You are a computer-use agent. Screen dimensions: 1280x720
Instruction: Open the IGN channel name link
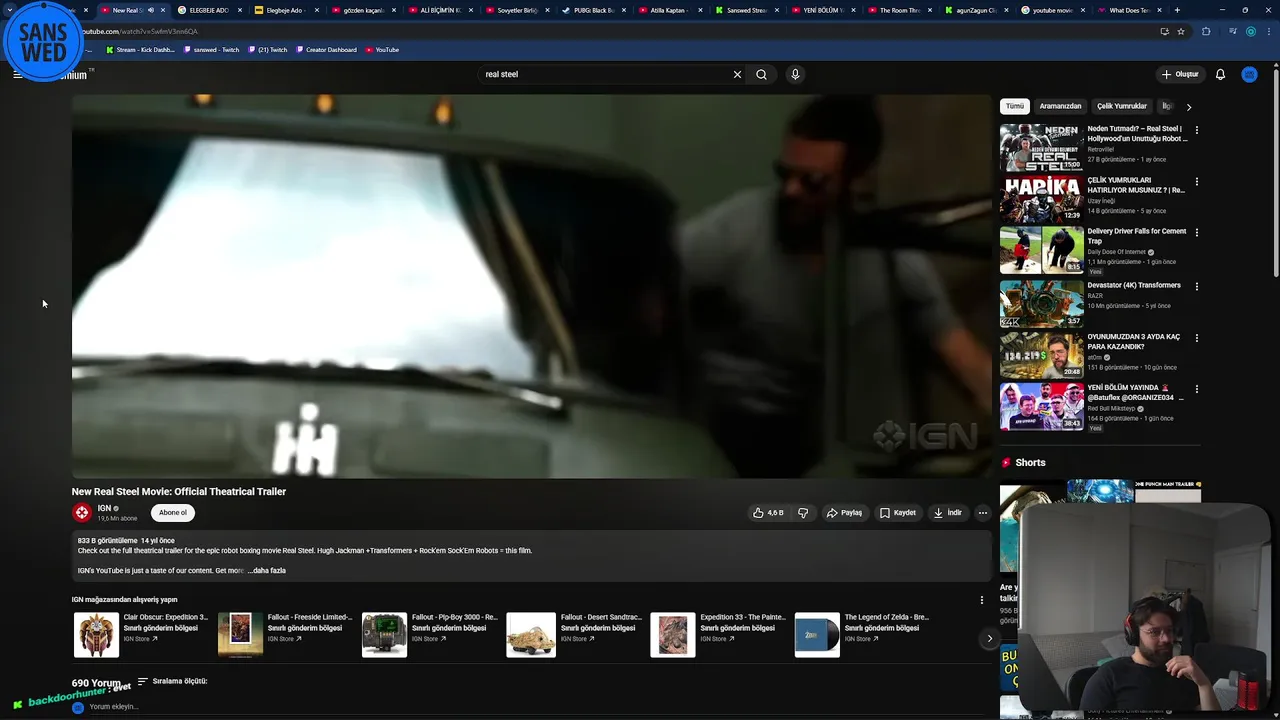point(104,508)
